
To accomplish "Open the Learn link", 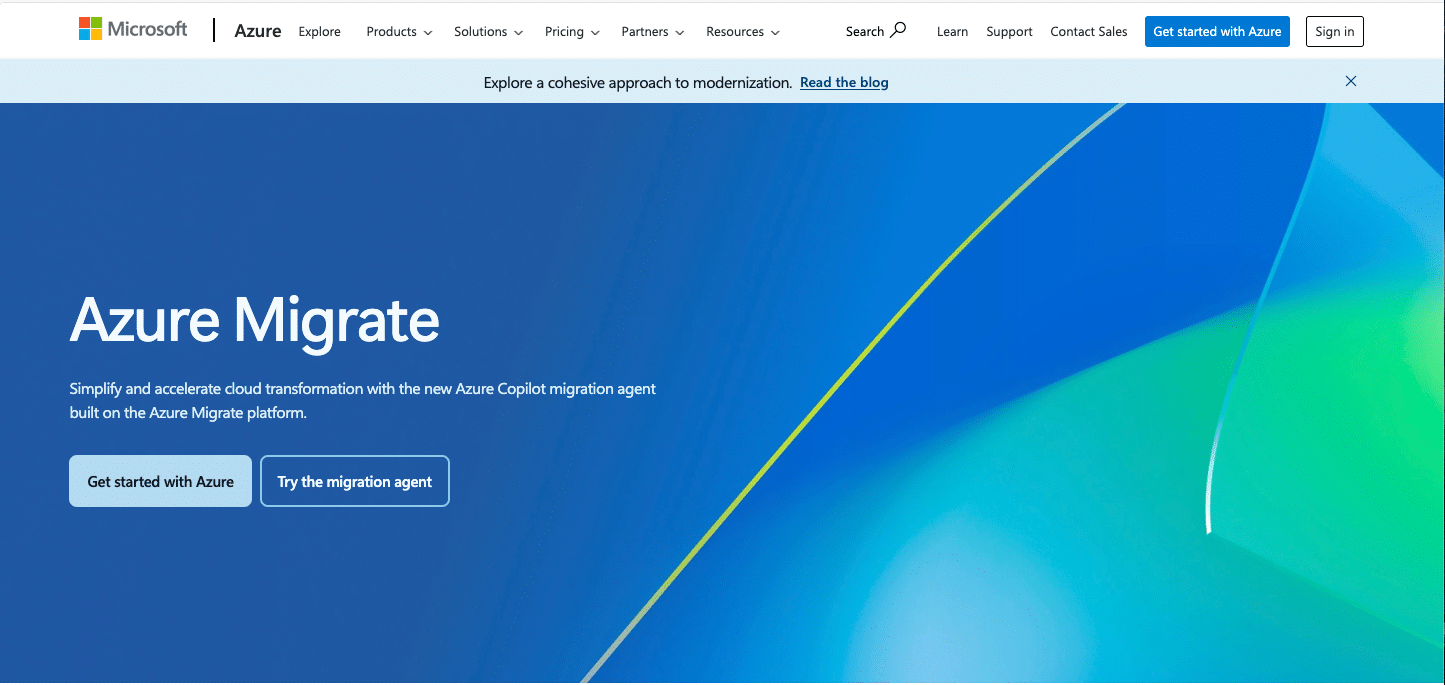I will tap(952, 31).
